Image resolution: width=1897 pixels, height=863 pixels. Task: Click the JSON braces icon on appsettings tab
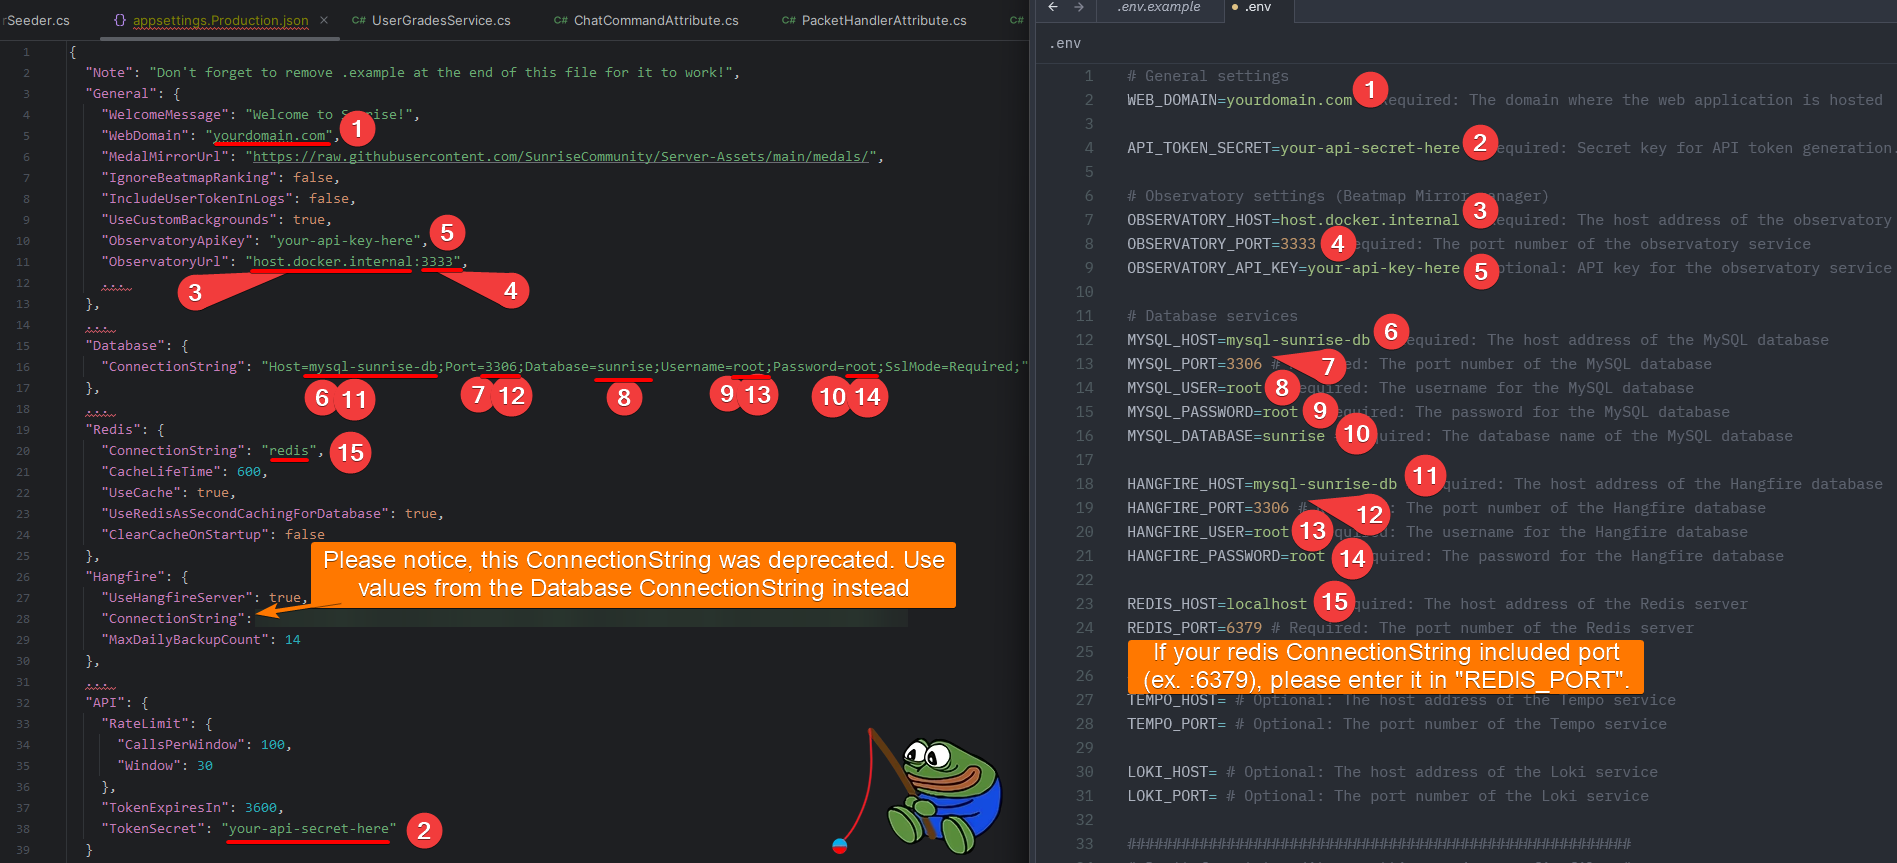(120, 20)
